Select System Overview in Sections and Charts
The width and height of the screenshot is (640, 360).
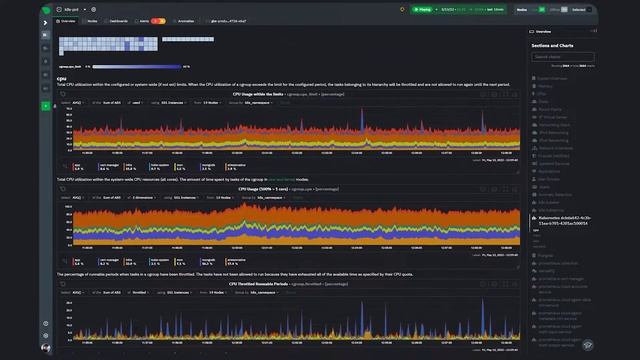tap(552, 78)
